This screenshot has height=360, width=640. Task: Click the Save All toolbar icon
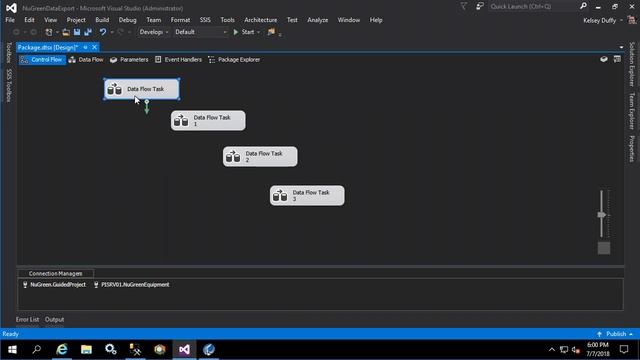point(88,32)
